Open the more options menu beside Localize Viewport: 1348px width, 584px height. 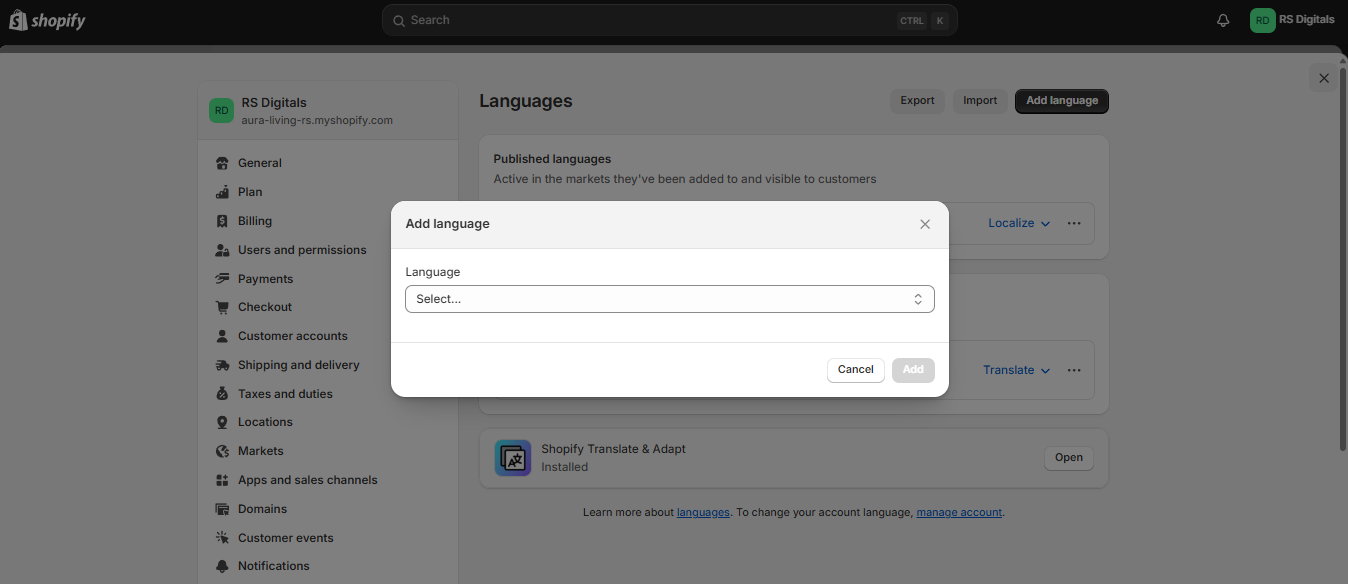coord(1074,223)
